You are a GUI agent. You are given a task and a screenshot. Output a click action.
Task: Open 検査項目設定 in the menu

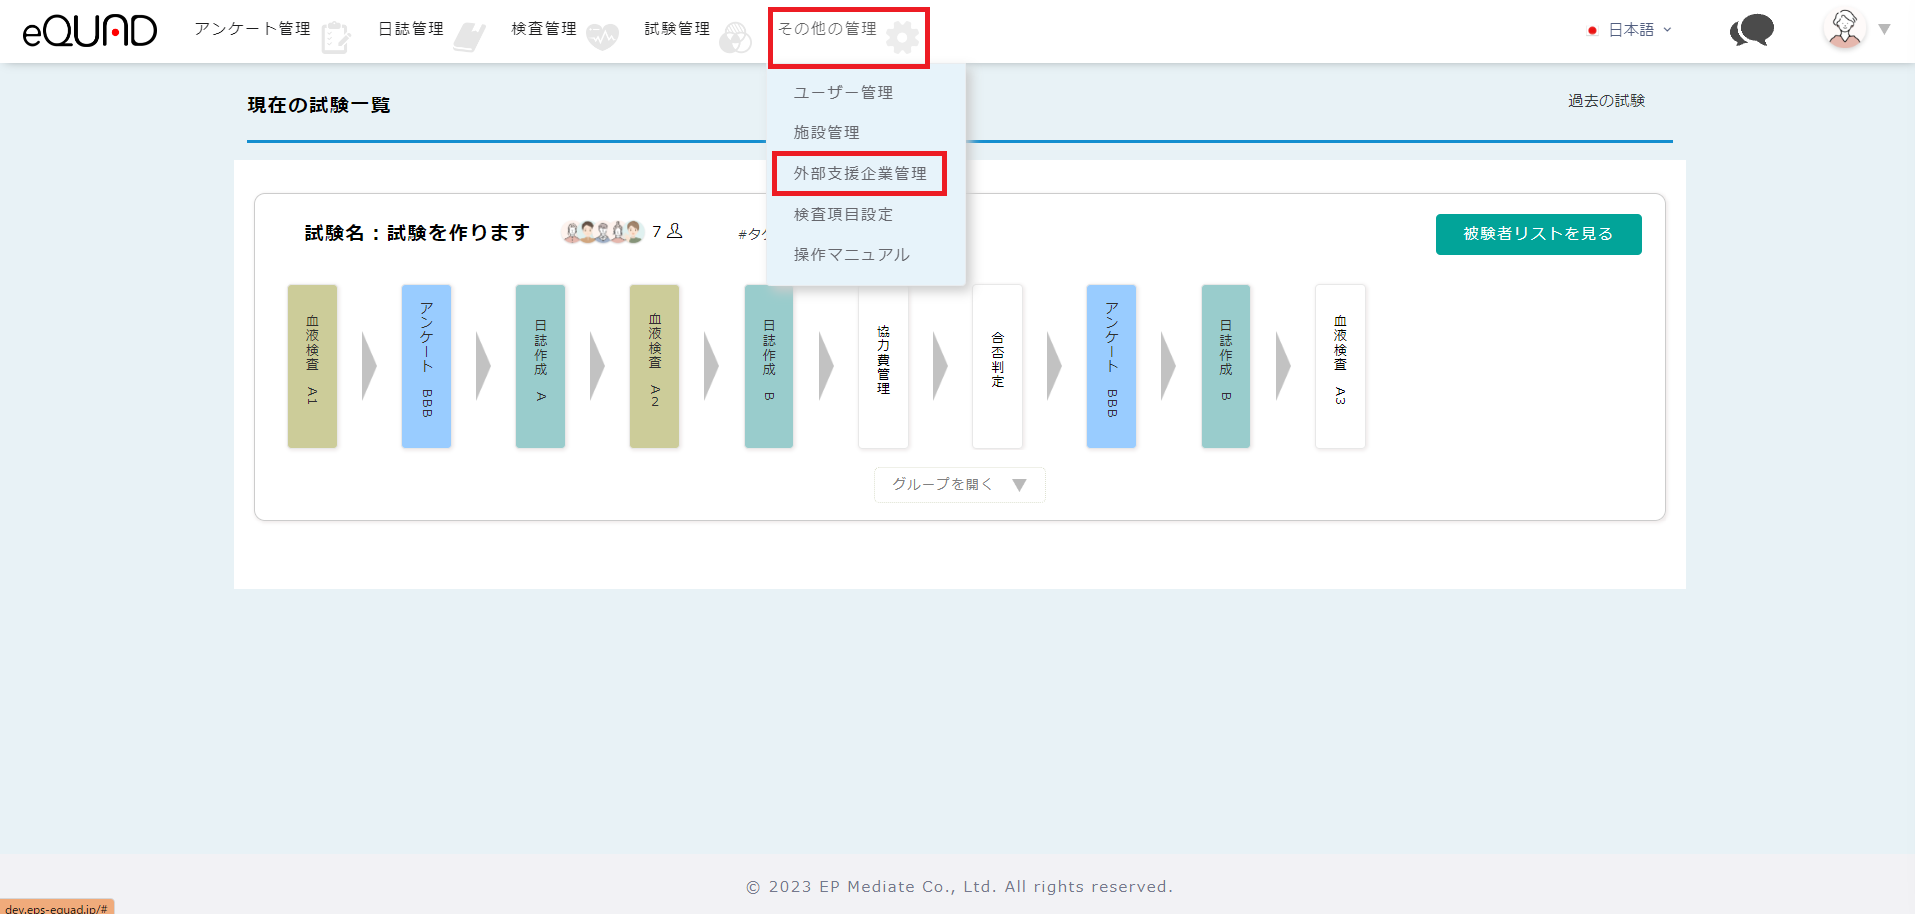coord(843,214)
